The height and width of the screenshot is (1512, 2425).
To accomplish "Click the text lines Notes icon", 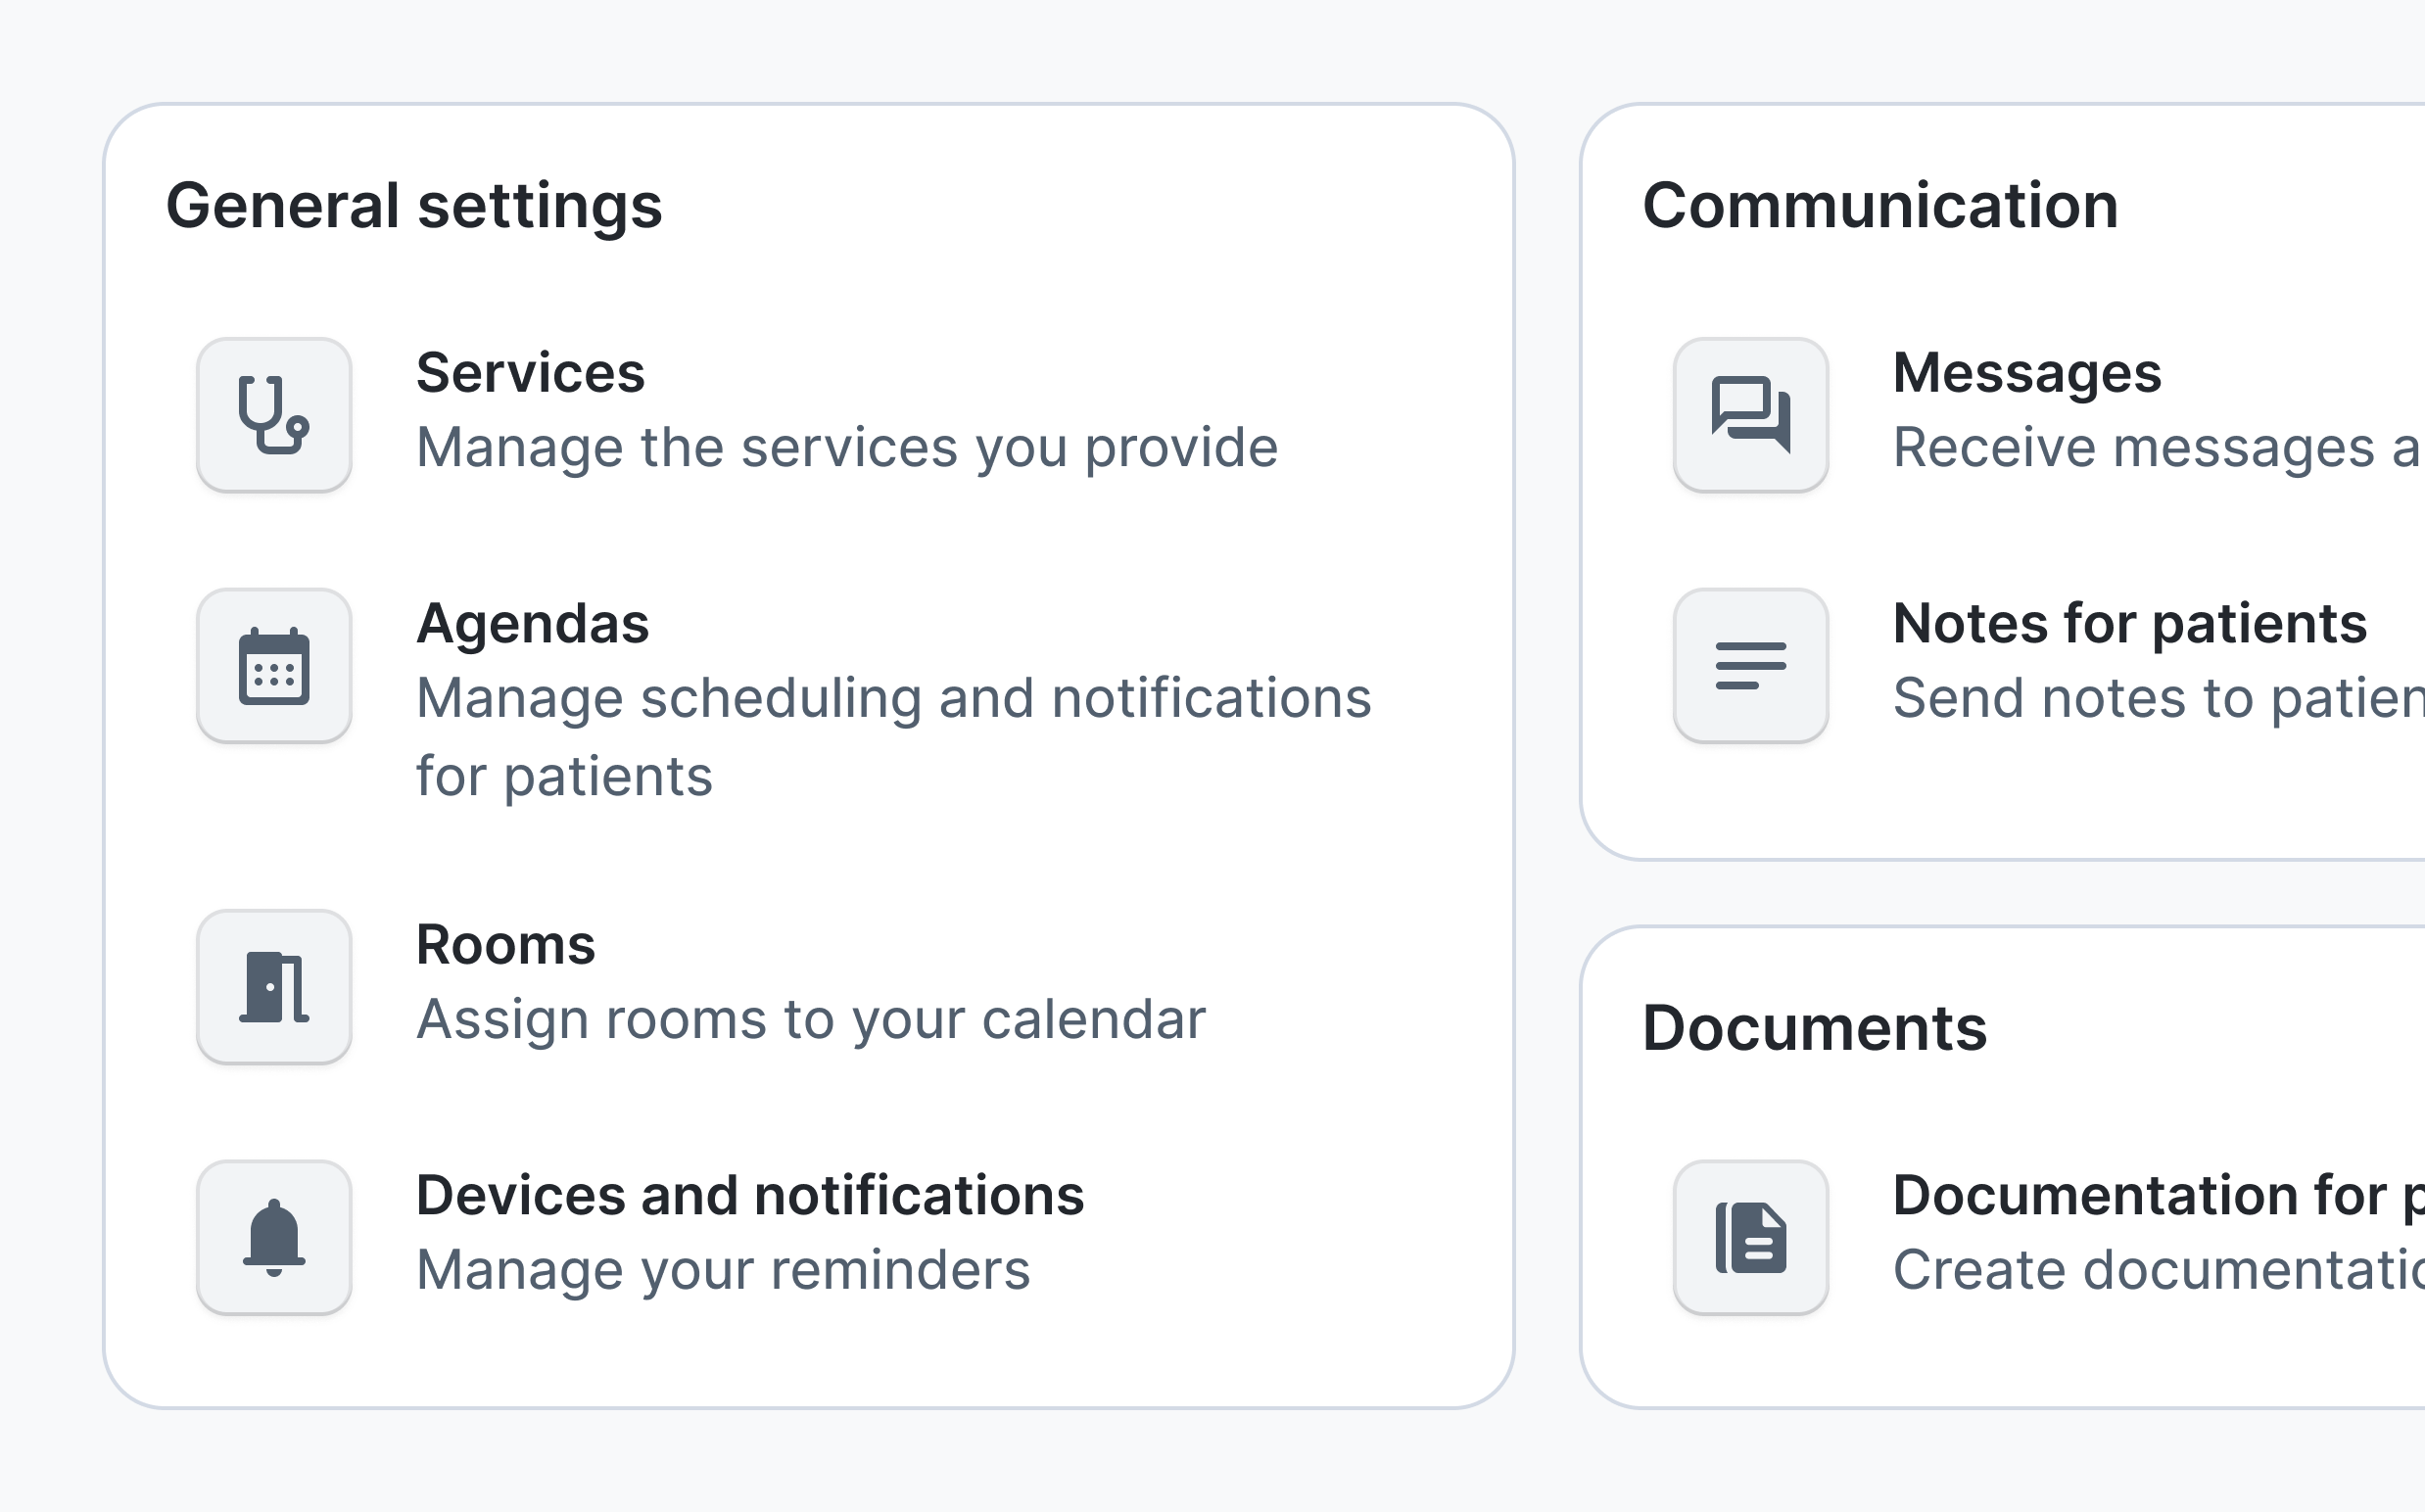I will (x=1750, y=665).
